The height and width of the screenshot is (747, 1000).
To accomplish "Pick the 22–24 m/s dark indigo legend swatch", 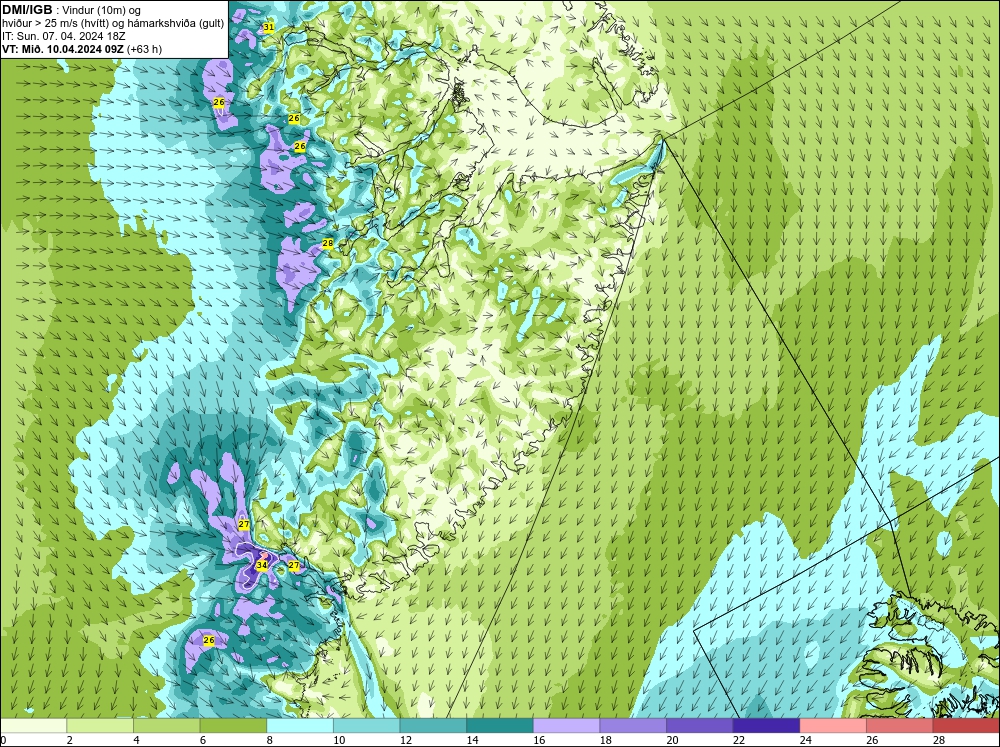I will pos(766,725).
